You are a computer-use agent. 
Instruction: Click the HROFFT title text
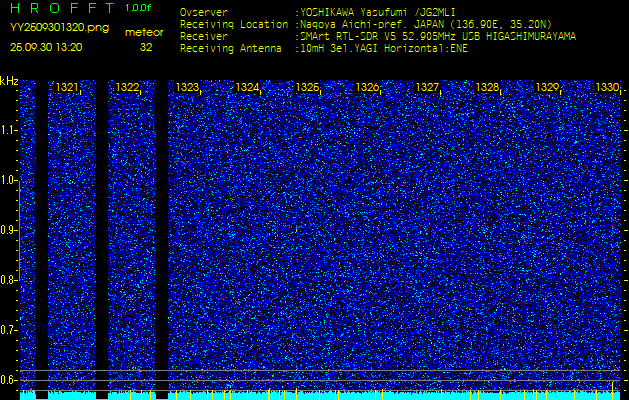click(x=63, y=8)
